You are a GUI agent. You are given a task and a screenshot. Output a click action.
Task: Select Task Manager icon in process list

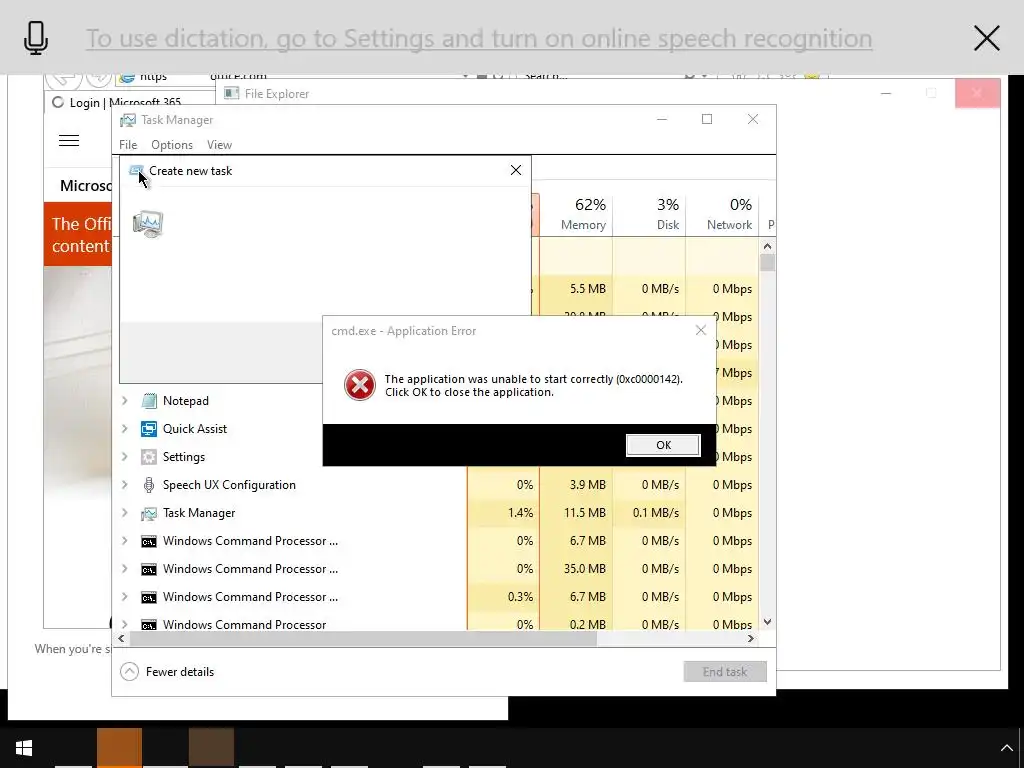click(x=149, y=513)
